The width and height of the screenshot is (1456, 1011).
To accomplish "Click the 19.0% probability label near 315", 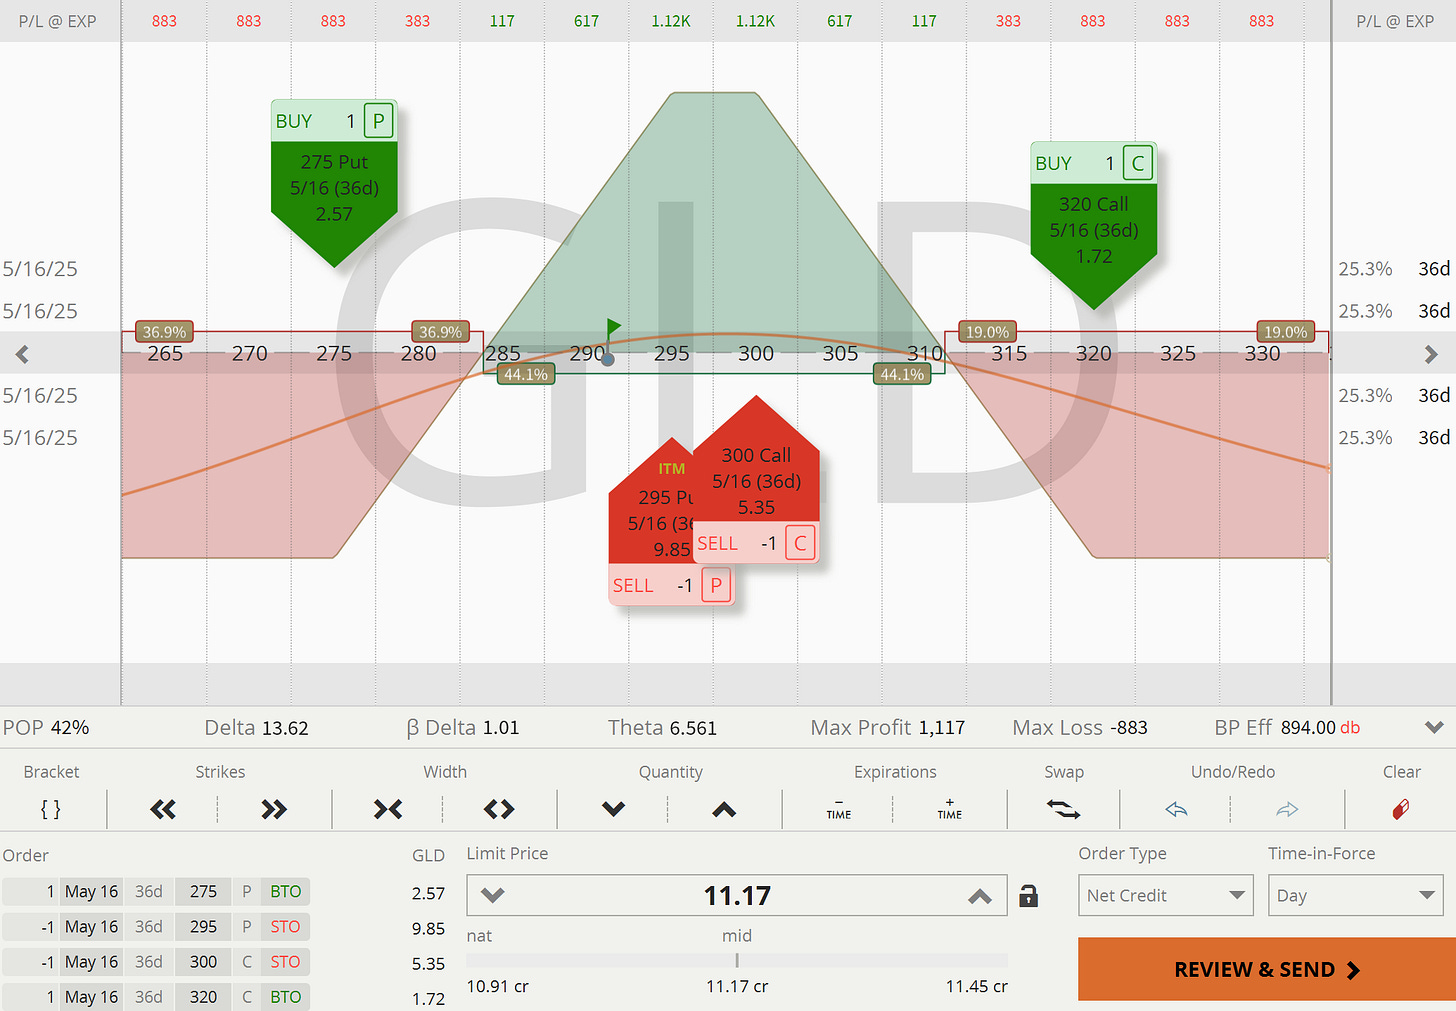I will pos(987,332).
